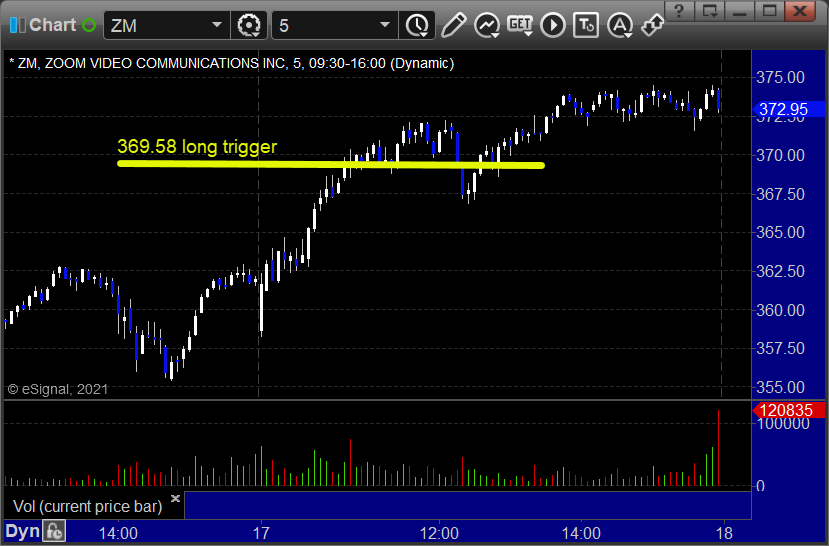Click the 12:00 time axis label
829x546 pixels.
439,533
